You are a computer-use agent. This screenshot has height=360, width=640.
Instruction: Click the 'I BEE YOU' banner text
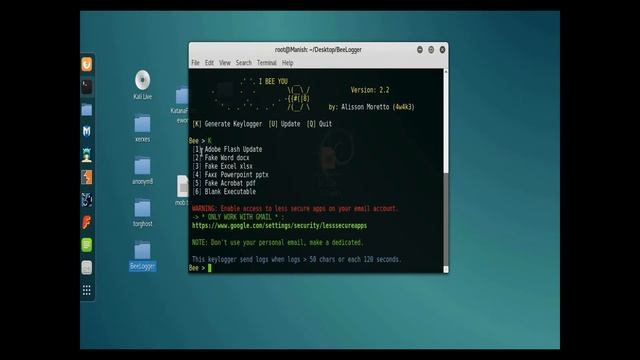point(273,82)
